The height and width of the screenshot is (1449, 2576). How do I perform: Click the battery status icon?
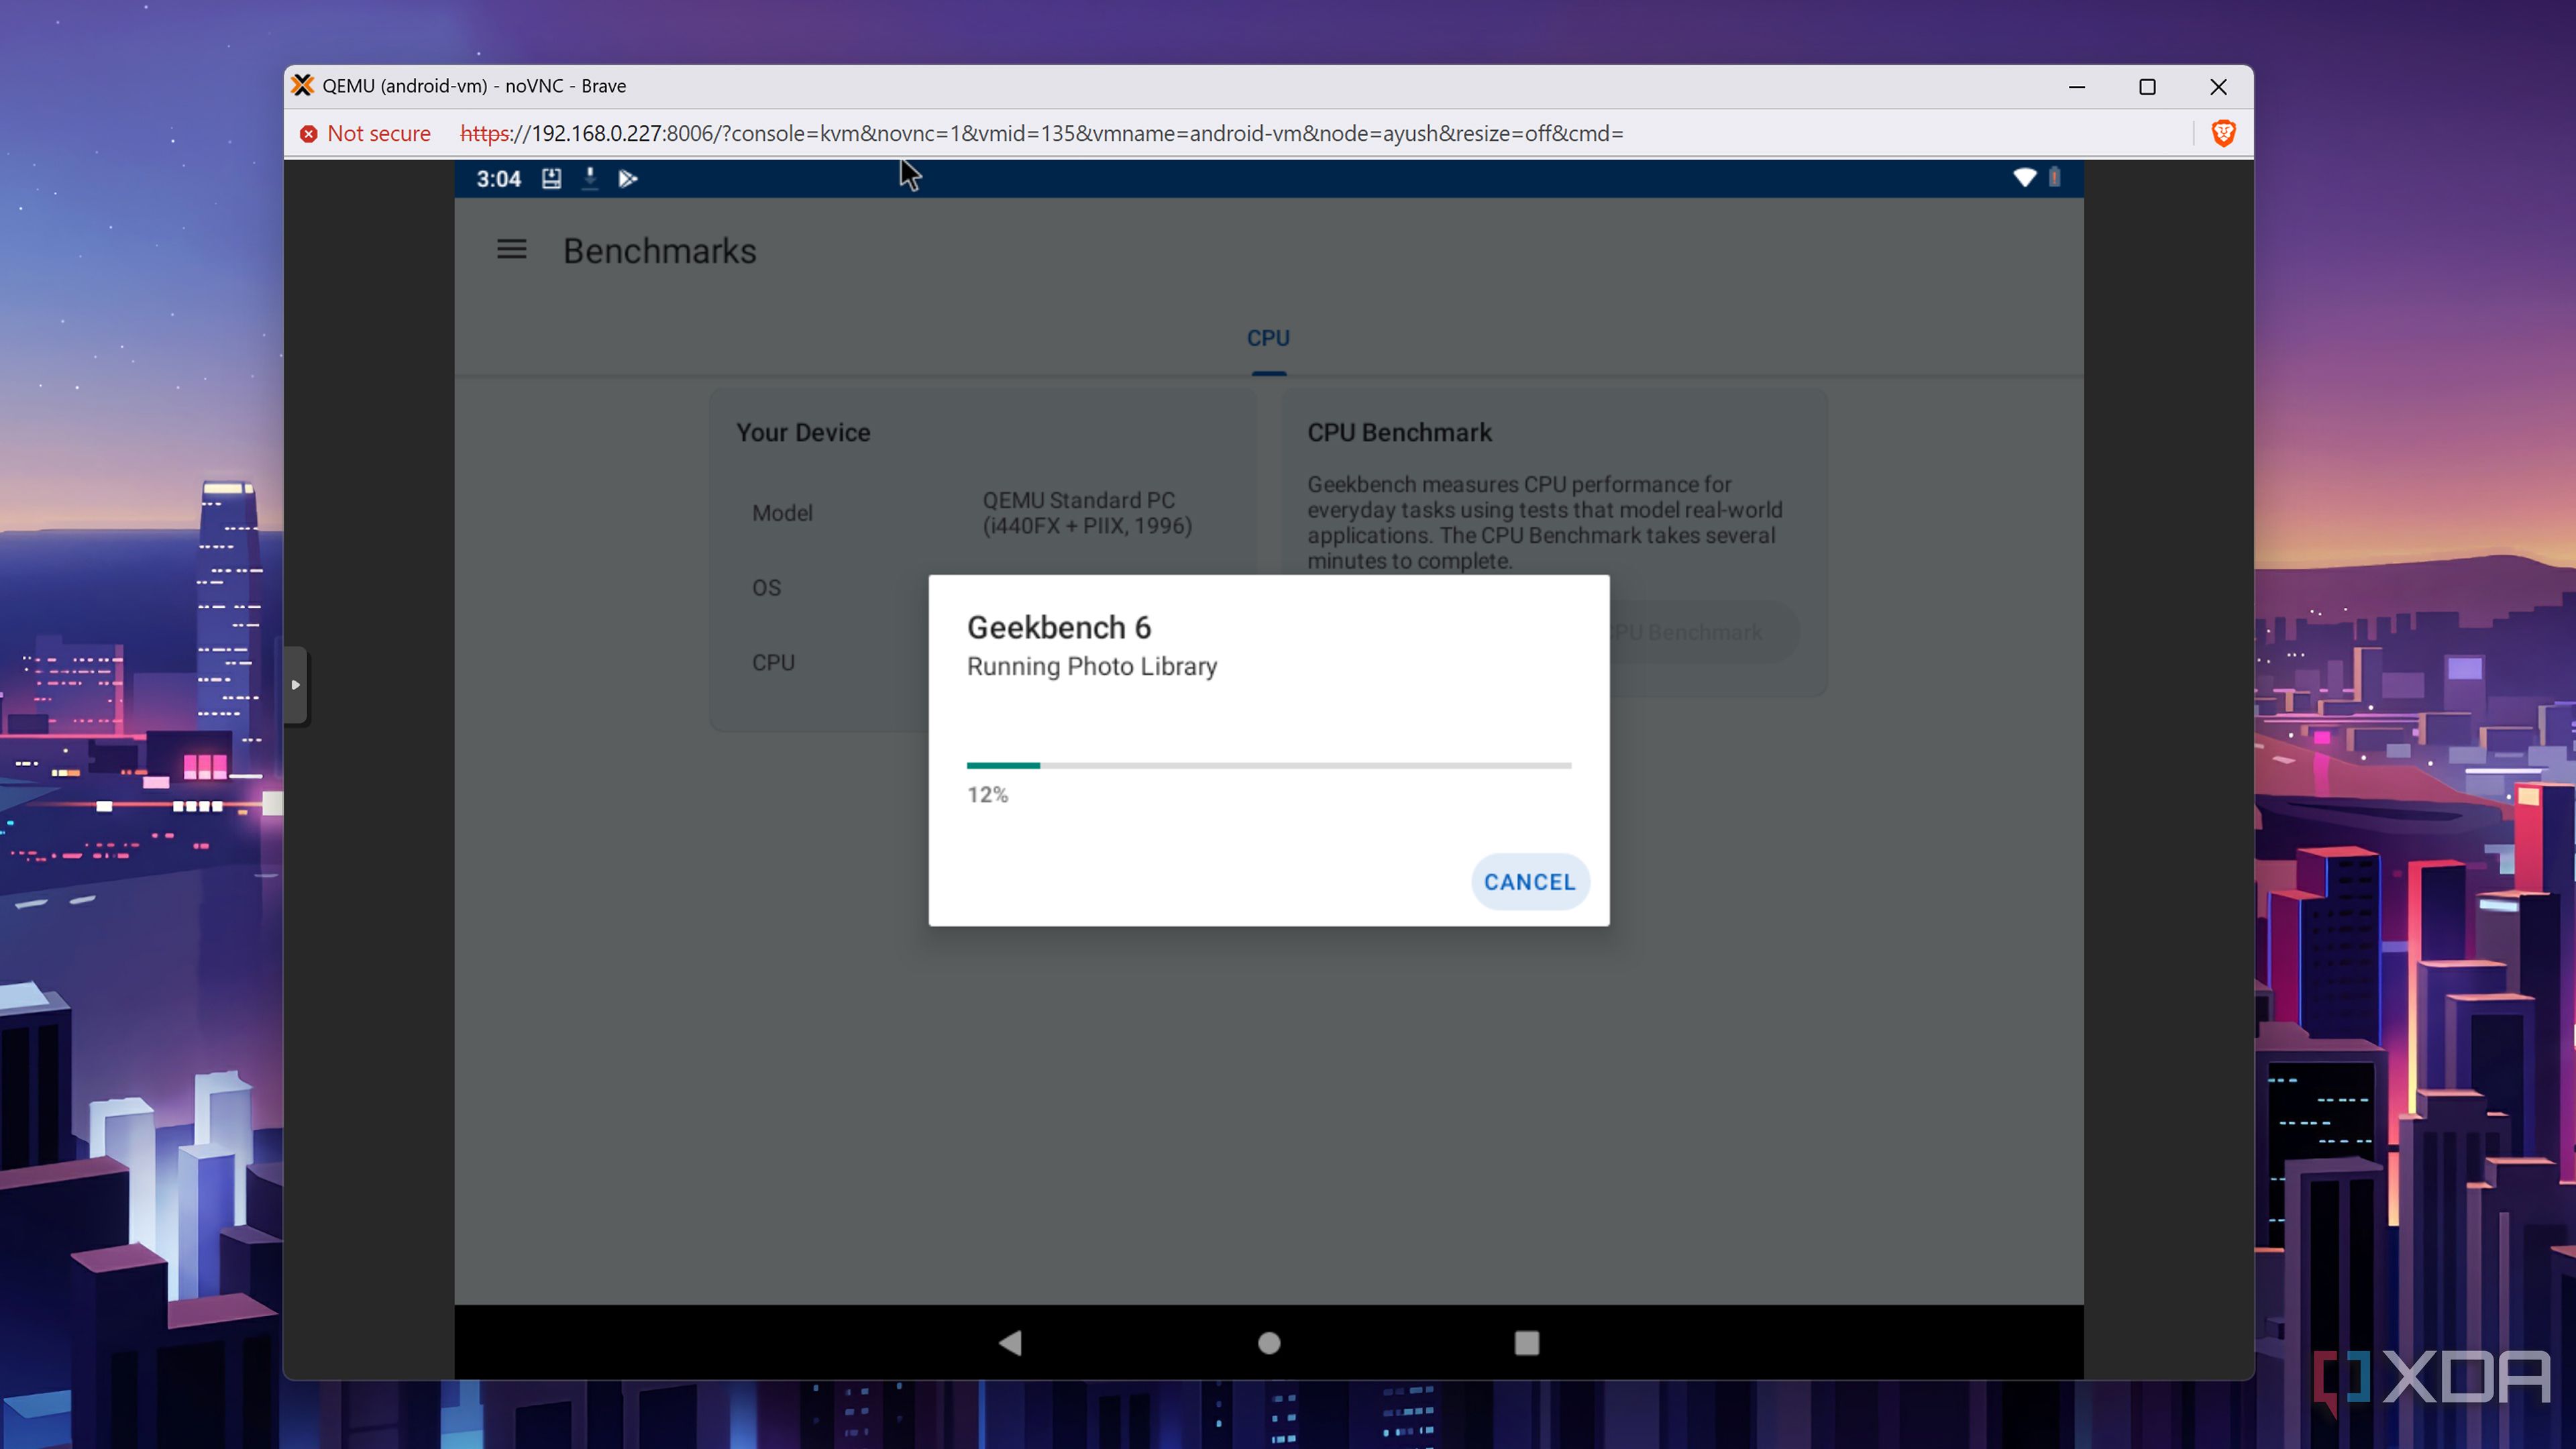[x=2054, y=178]
